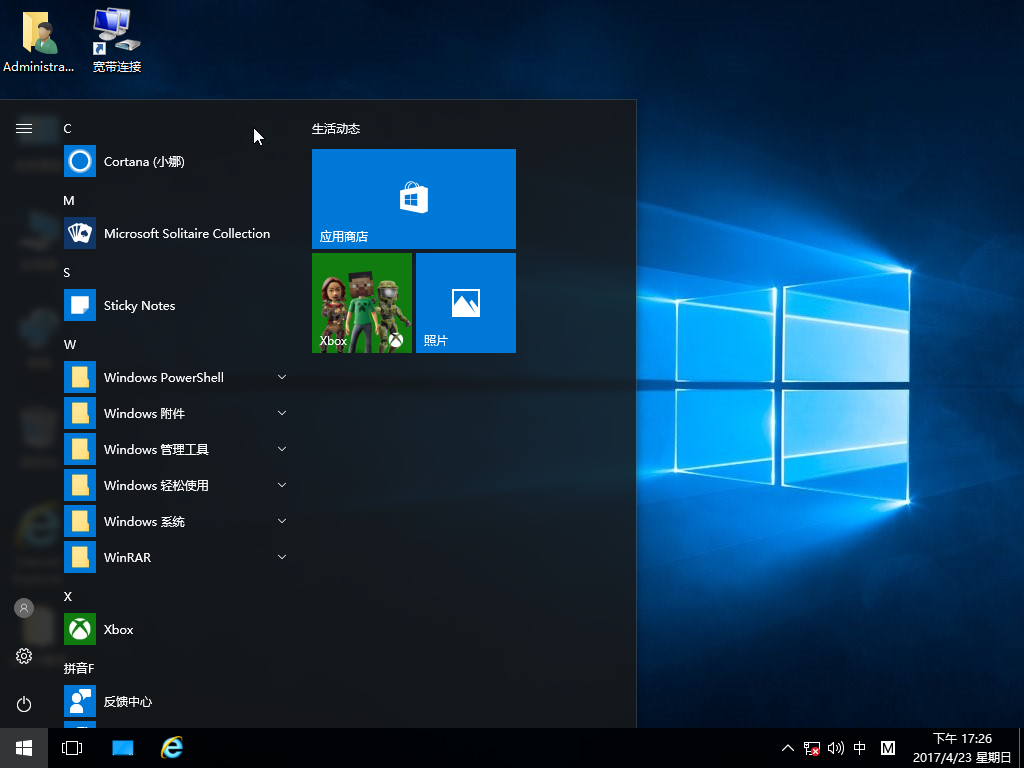The image size is (1024, 768).
Task: Expand the WinRAR folder chevron
Action: pos(282,556)
